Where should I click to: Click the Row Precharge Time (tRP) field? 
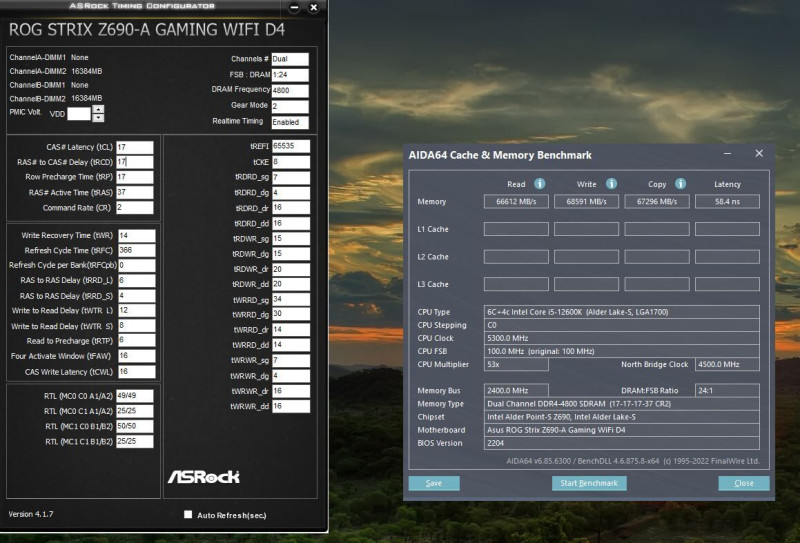(x=135, y=177)
